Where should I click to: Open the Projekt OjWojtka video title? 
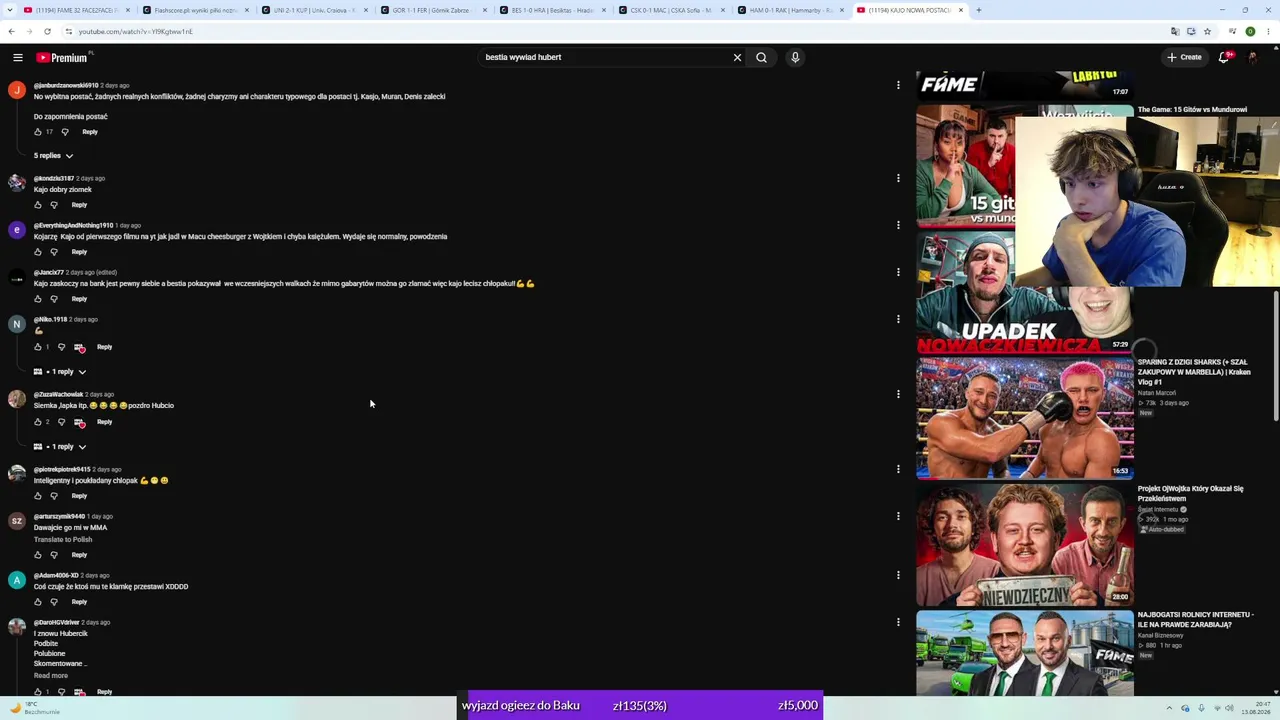(1190, 493)
